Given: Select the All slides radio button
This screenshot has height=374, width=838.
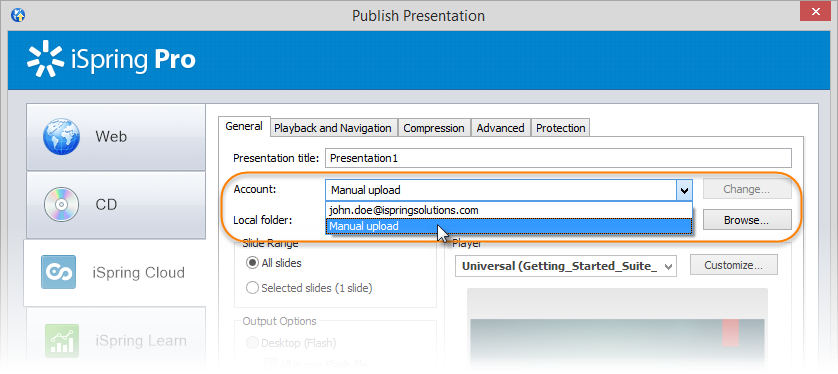Looking at the screenshot, I should (252, 263).
